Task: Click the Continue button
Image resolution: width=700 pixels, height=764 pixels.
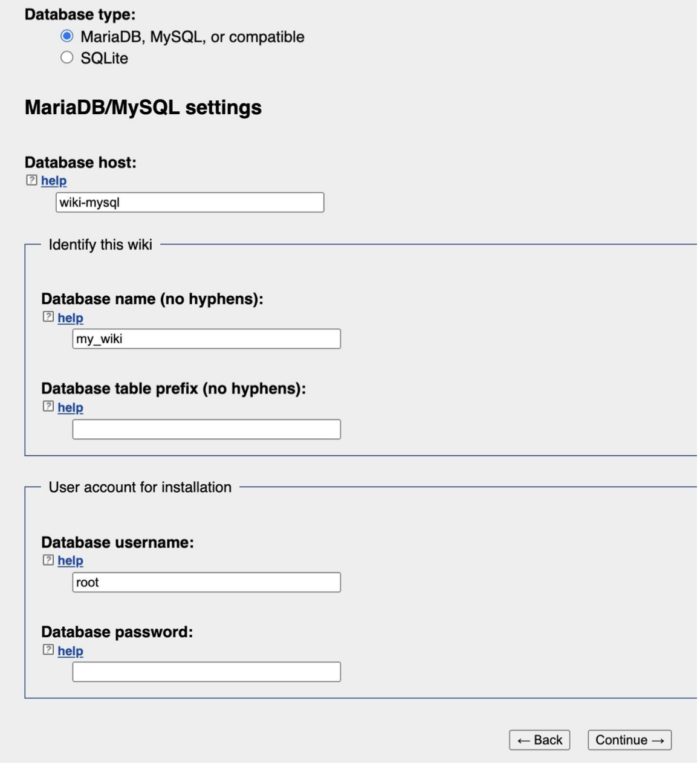Action: click(x=629, y=740)
